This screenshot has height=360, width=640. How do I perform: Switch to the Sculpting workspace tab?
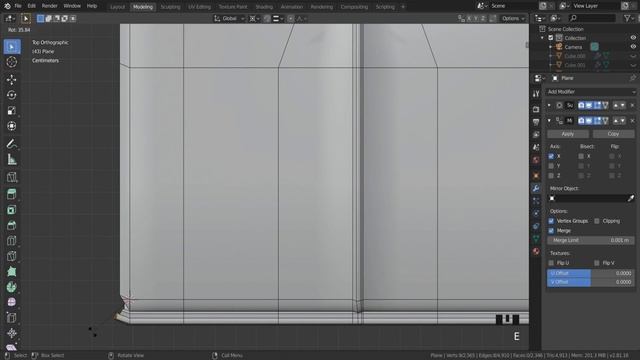[170, 7]
